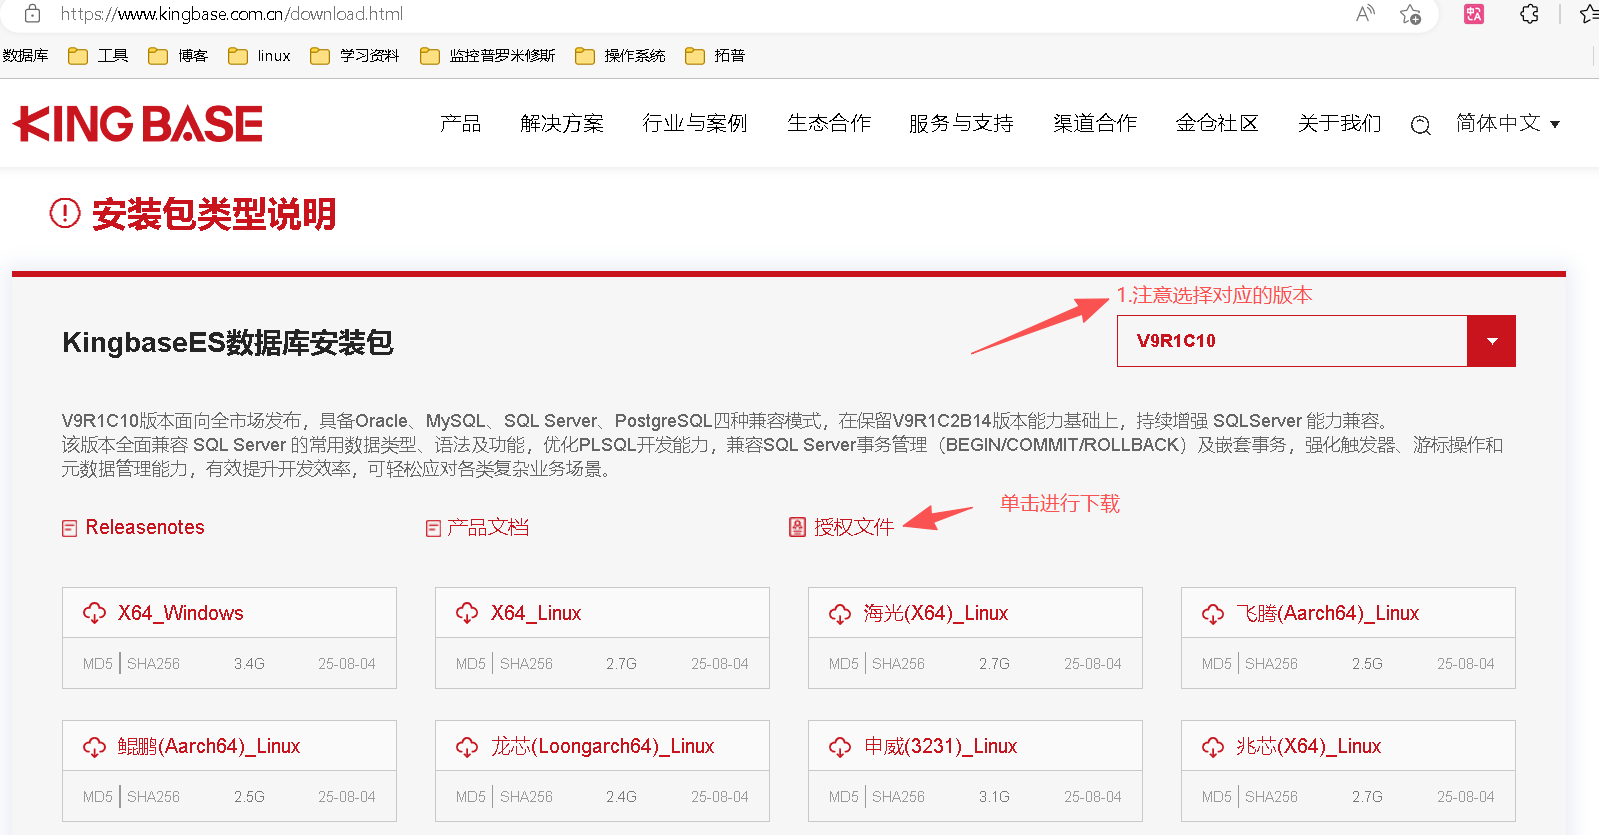Viewport: 1599px width, 835px height.
Task: Click the X64_Linux cloud download icon
Action: coord(467,613)
